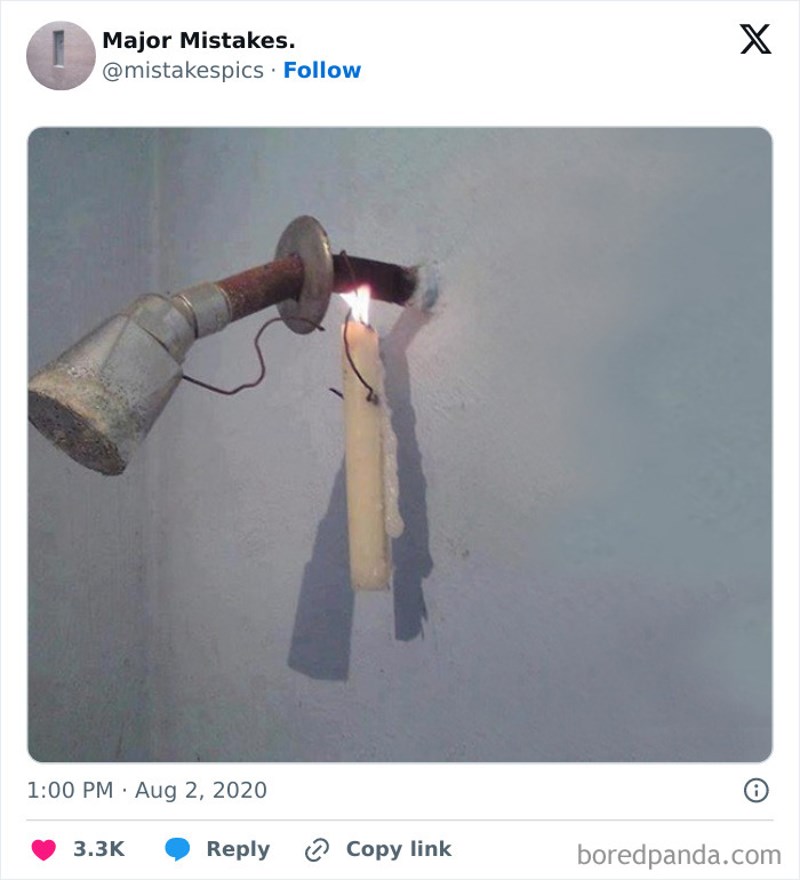View the 3.3K likes count

(x=99, y=849)
